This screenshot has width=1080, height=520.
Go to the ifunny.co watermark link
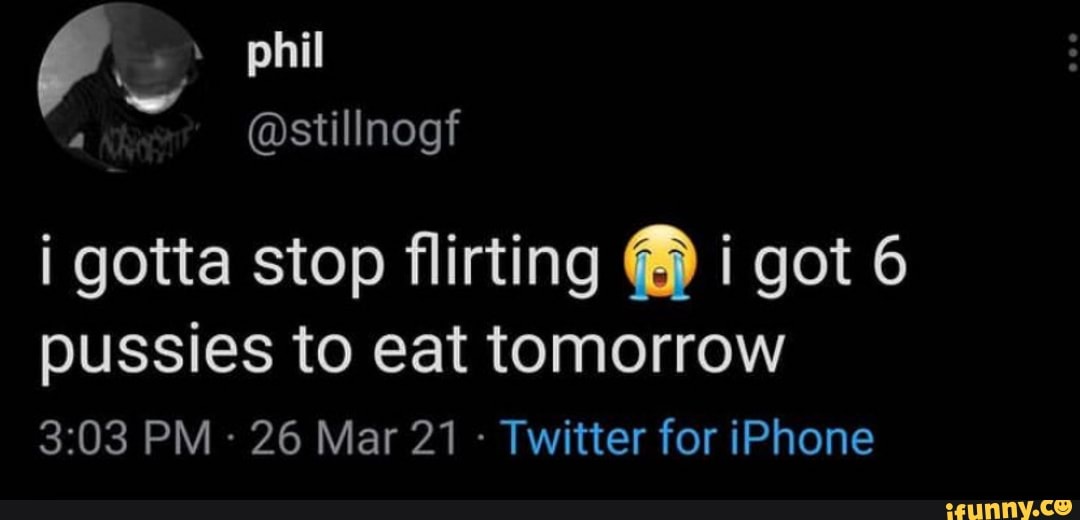[1011, 509]
